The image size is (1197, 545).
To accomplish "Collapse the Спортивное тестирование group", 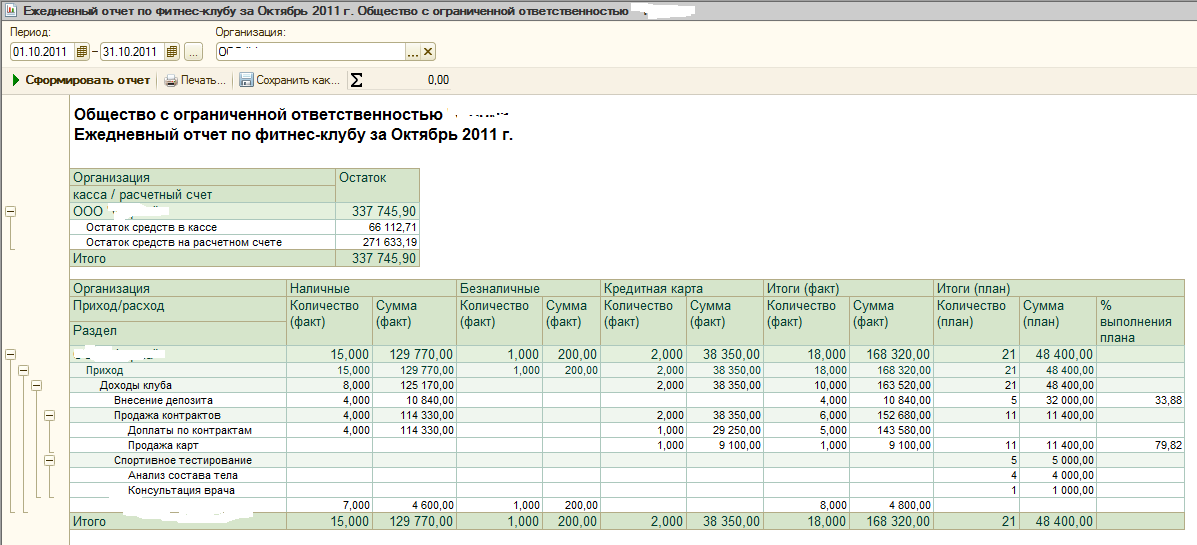I will click(49, 460).
